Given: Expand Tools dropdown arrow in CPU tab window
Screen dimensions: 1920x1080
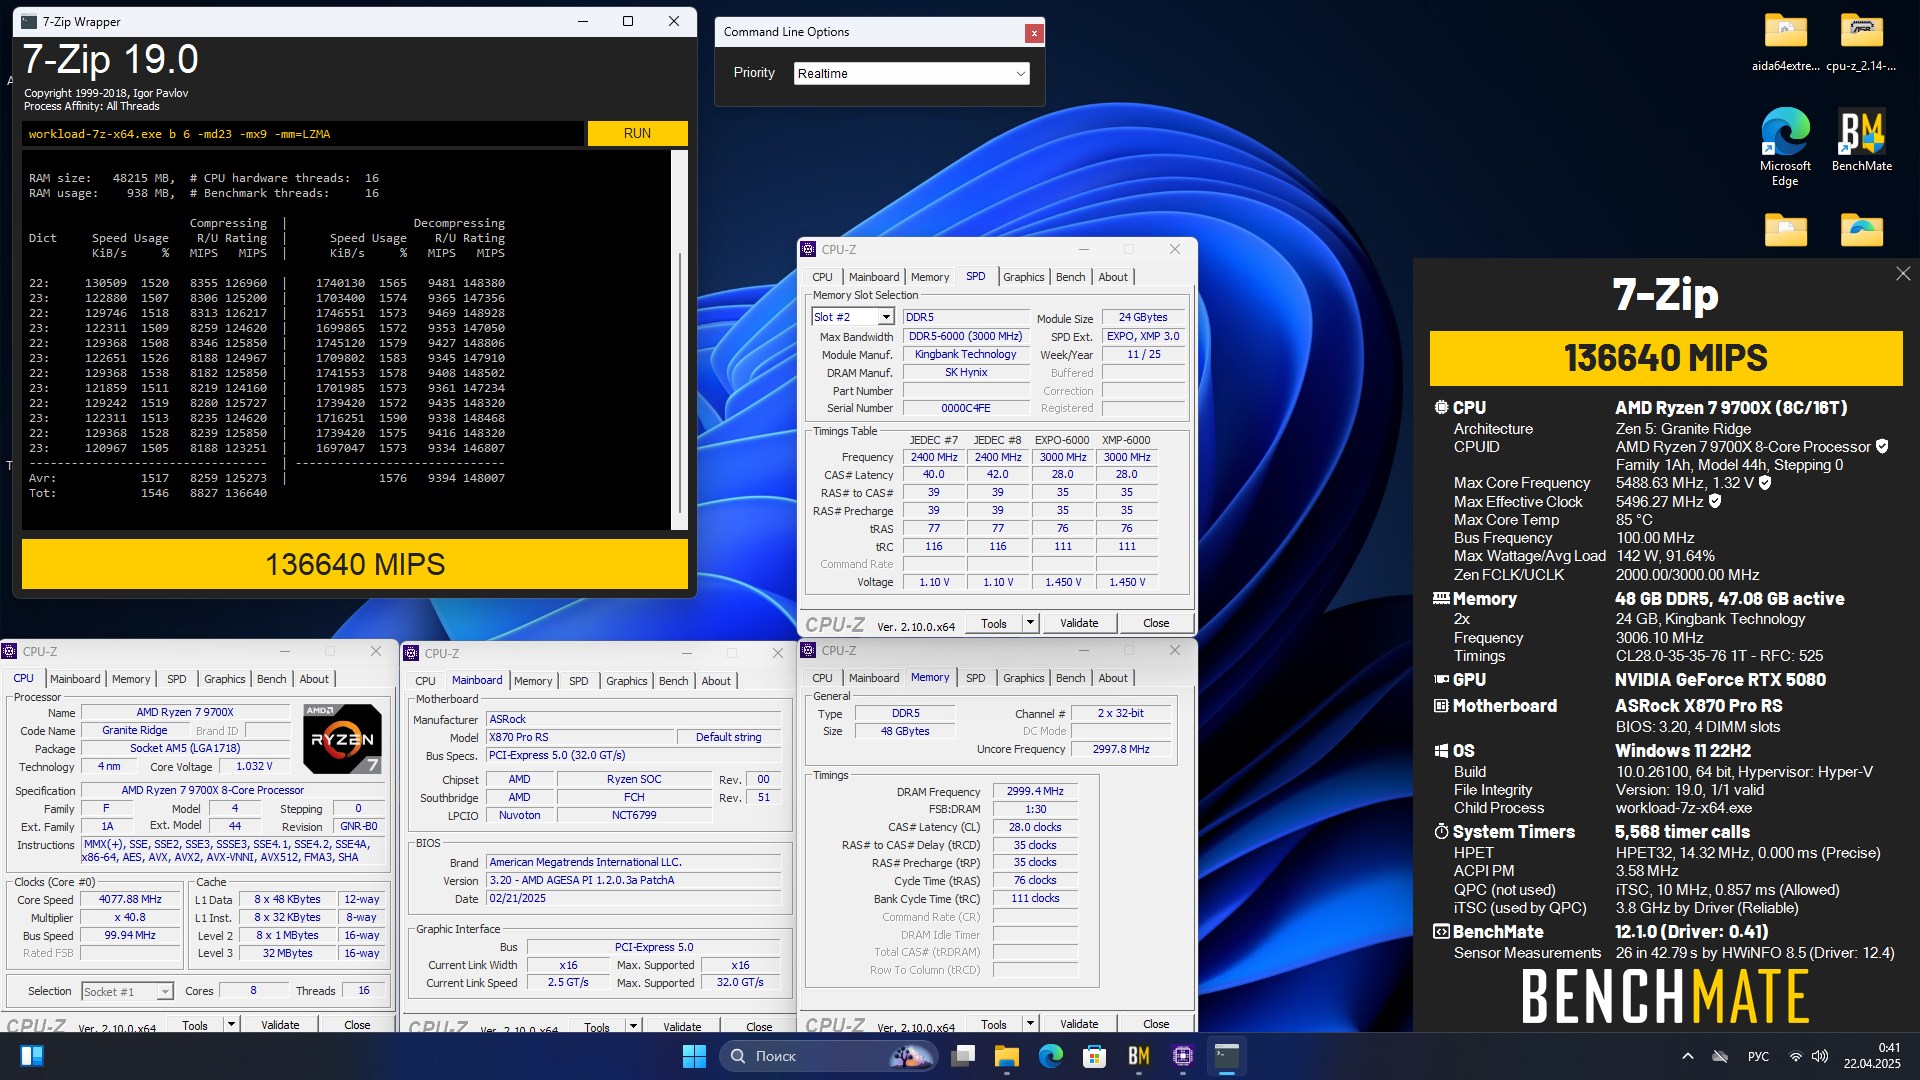Looking at the screenshot, I should tap(230, 1025).
